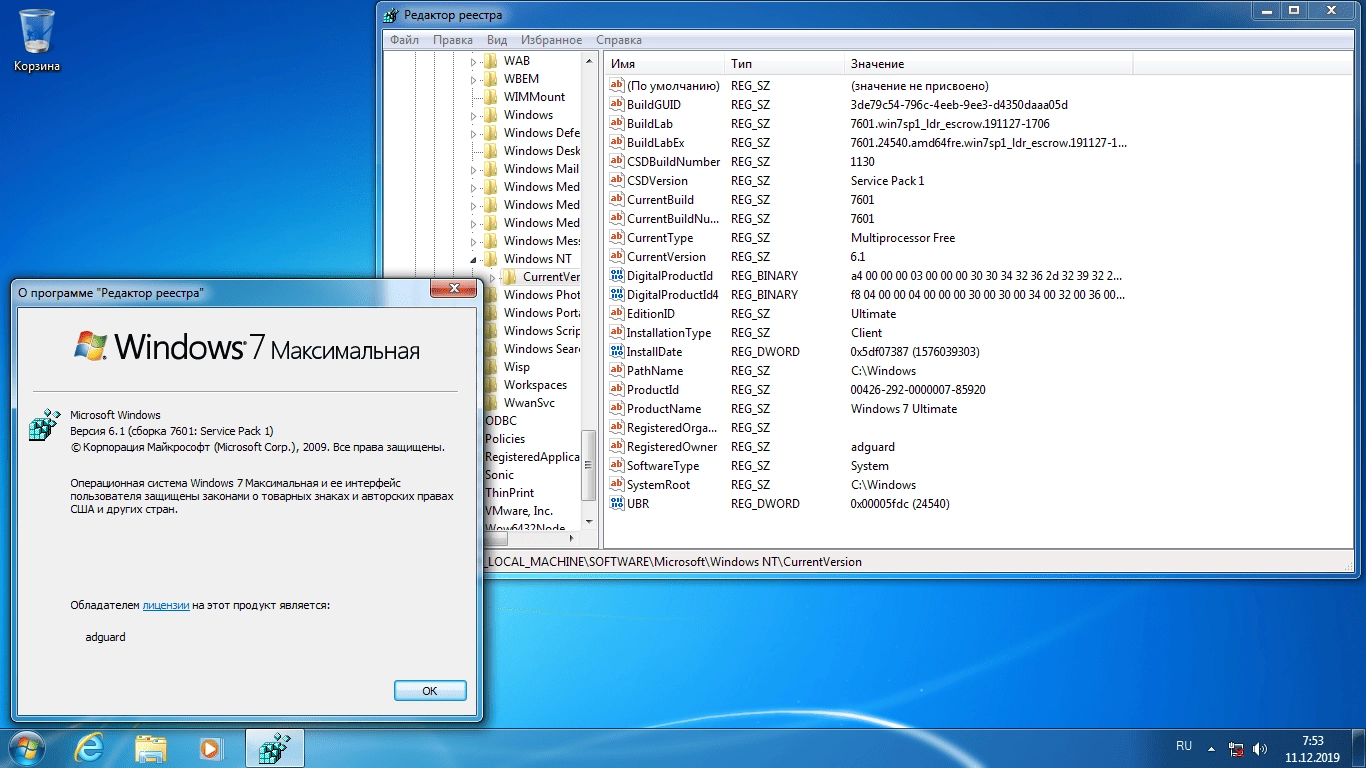Click the network status tray icon
Viewport: 1366px width, 768px height.
(x=1237, y=748)
